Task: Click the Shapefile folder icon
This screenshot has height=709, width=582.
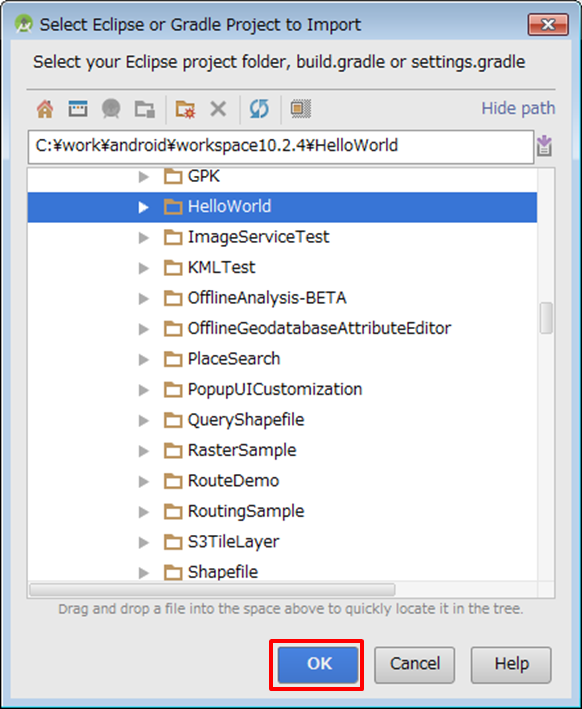Action: pos(173,572)
